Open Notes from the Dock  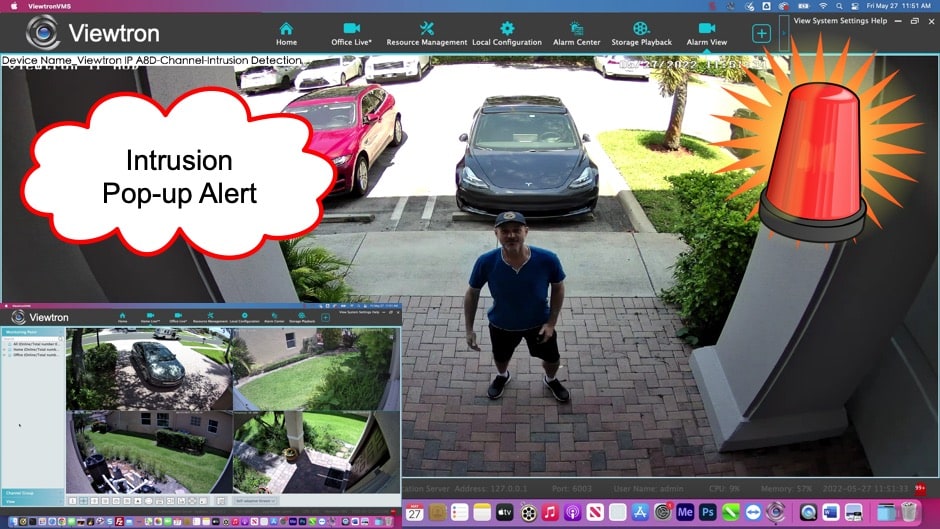click(x=482, y=512)
